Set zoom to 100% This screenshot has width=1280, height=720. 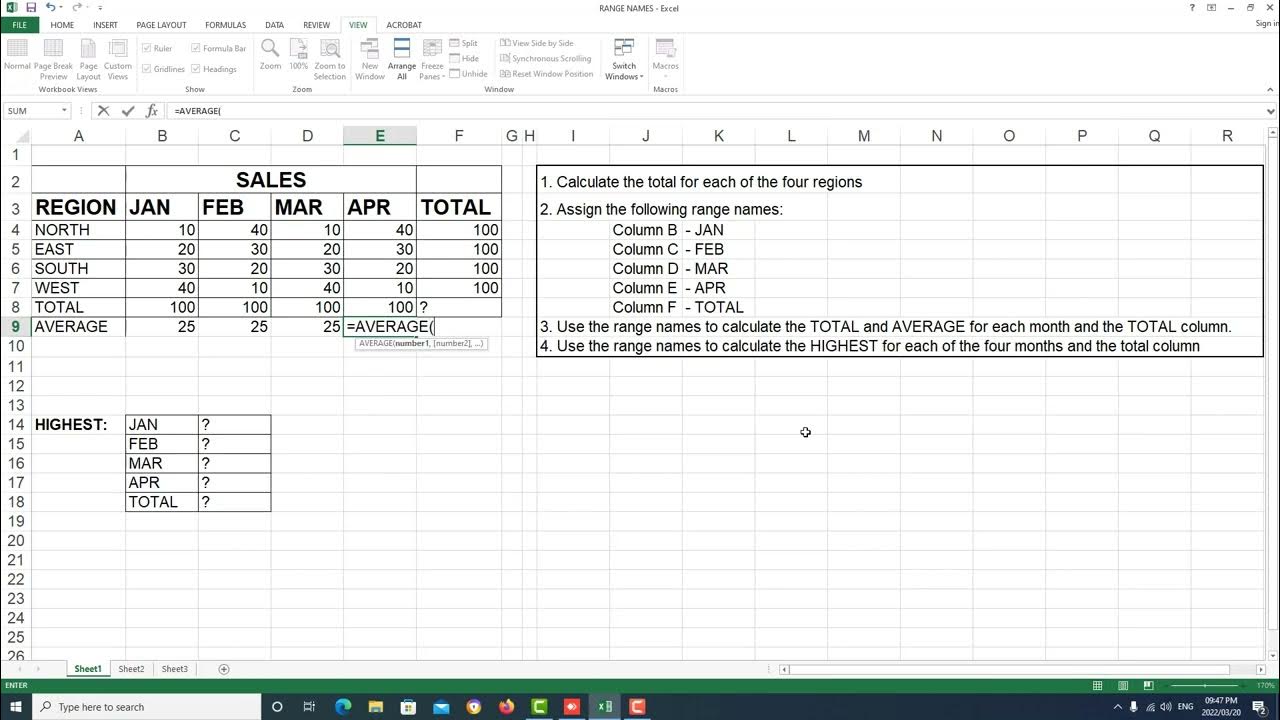click(299, 55)
